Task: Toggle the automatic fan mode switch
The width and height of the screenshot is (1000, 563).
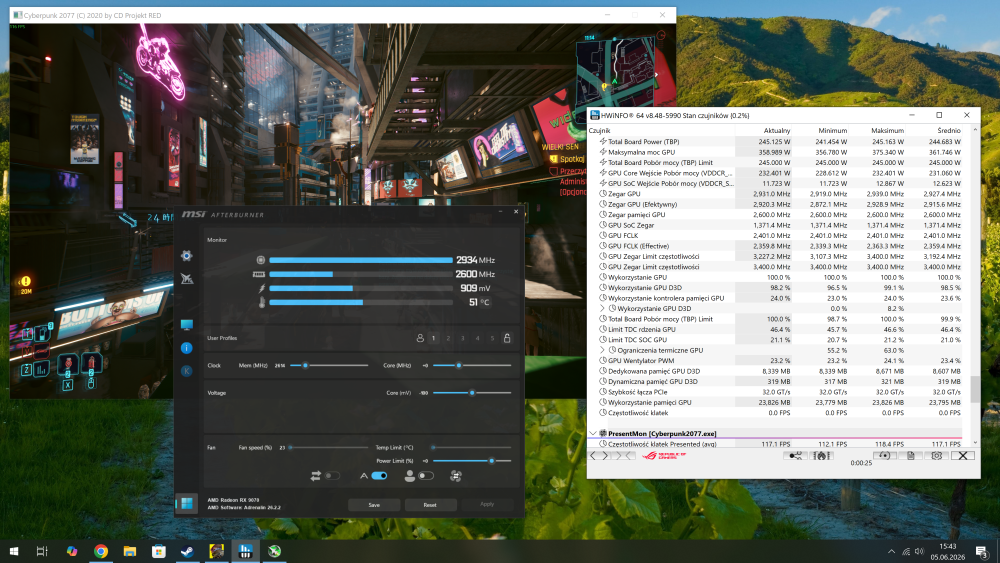Action: pos(379,476)
